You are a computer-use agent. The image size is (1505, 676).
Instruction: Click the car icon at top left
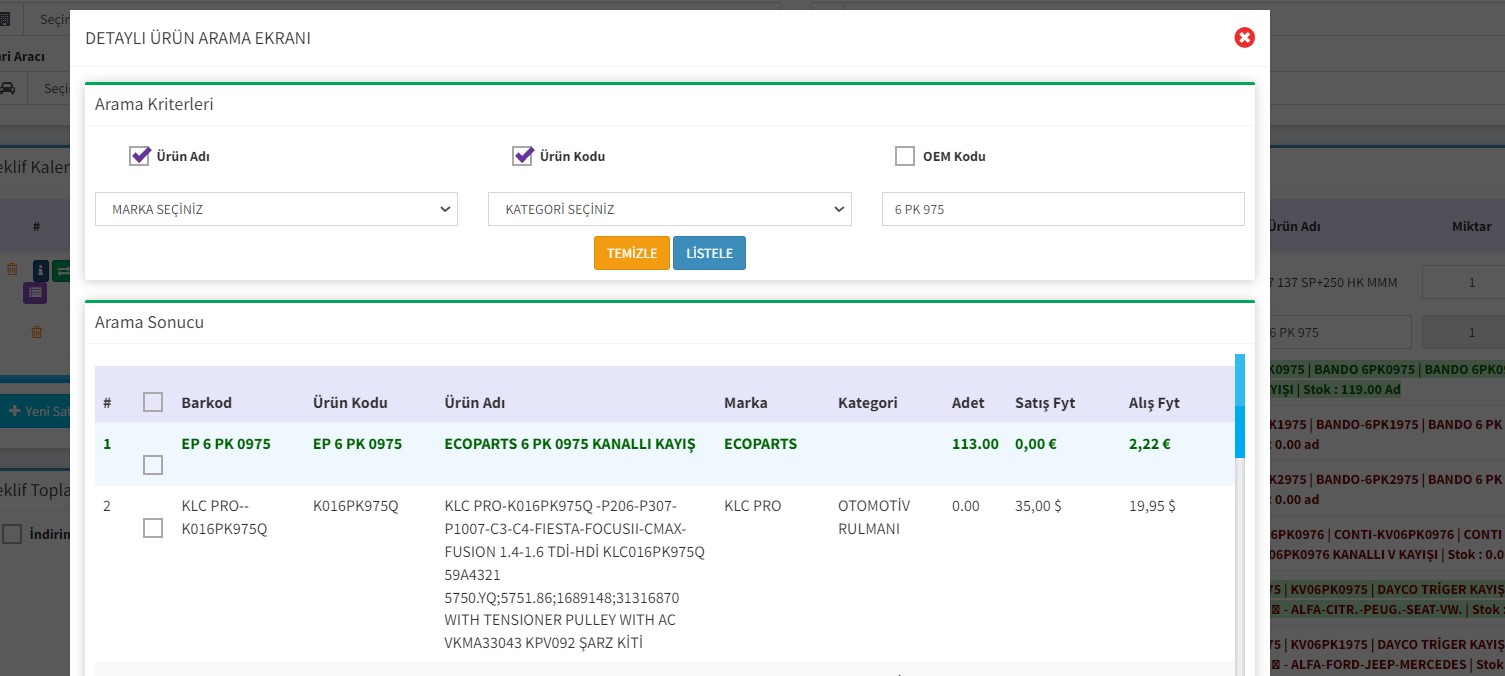click(x=8, y=88)
